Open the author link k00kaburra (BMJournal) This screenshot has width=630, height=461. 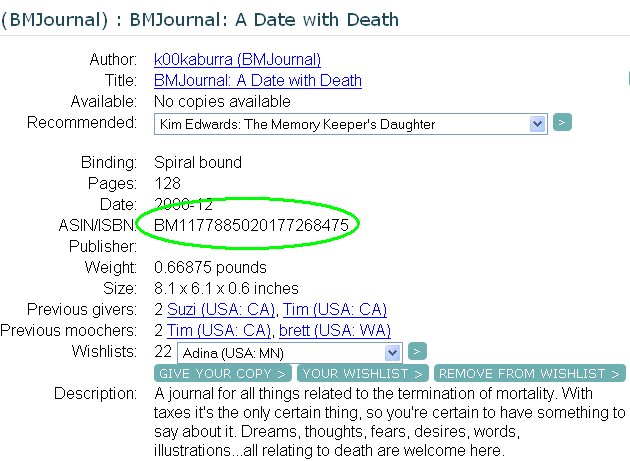coord(237,60)
